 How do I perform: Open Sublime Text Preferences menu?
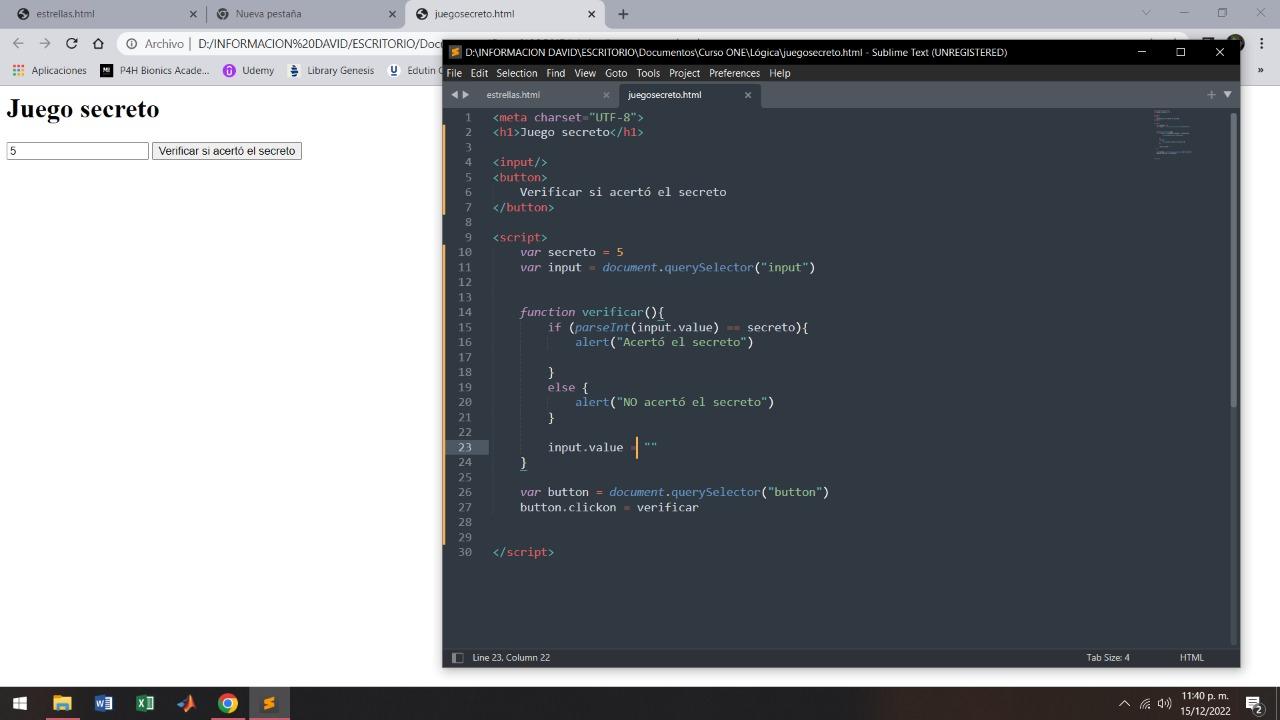(735, 73)
